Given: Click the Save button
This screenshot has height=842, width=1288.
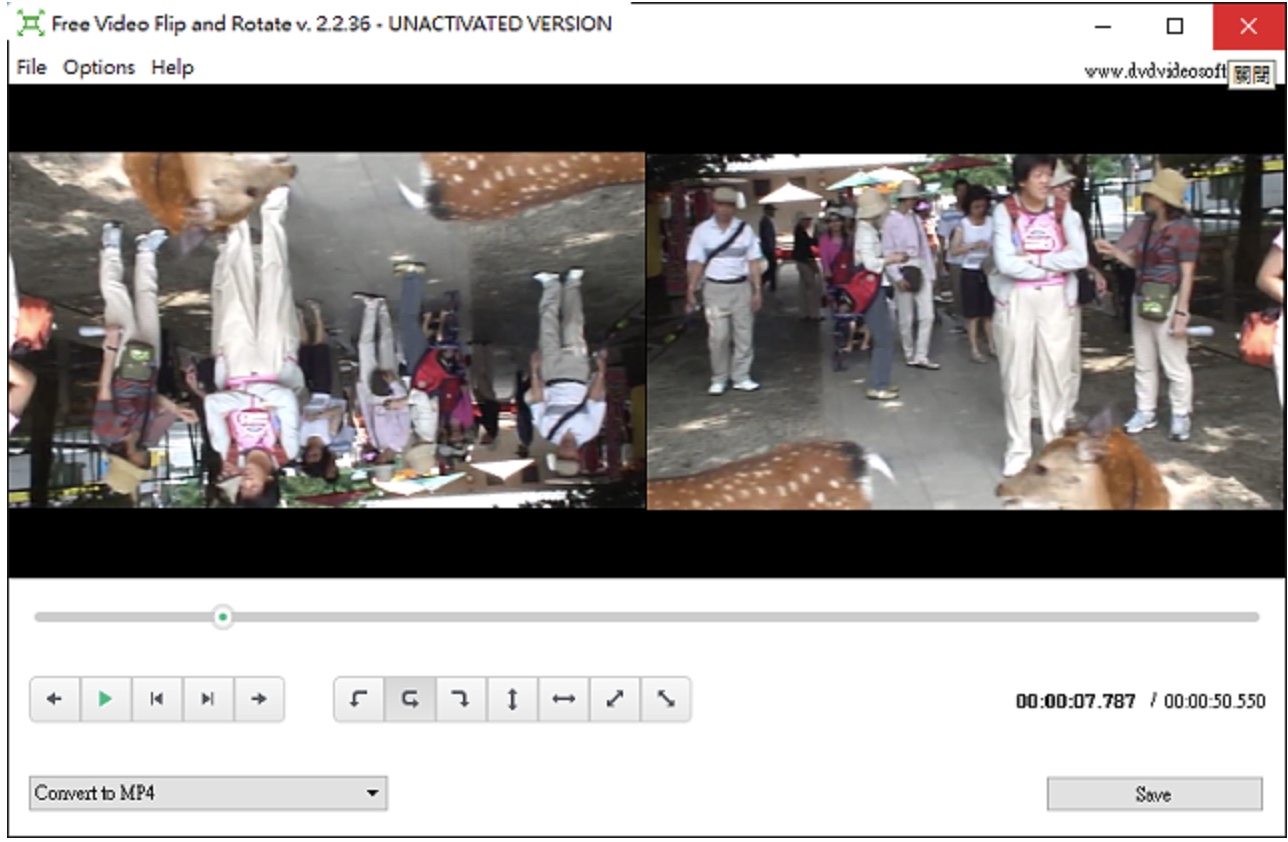Looking at the screenshot, I should [1154, 794].
